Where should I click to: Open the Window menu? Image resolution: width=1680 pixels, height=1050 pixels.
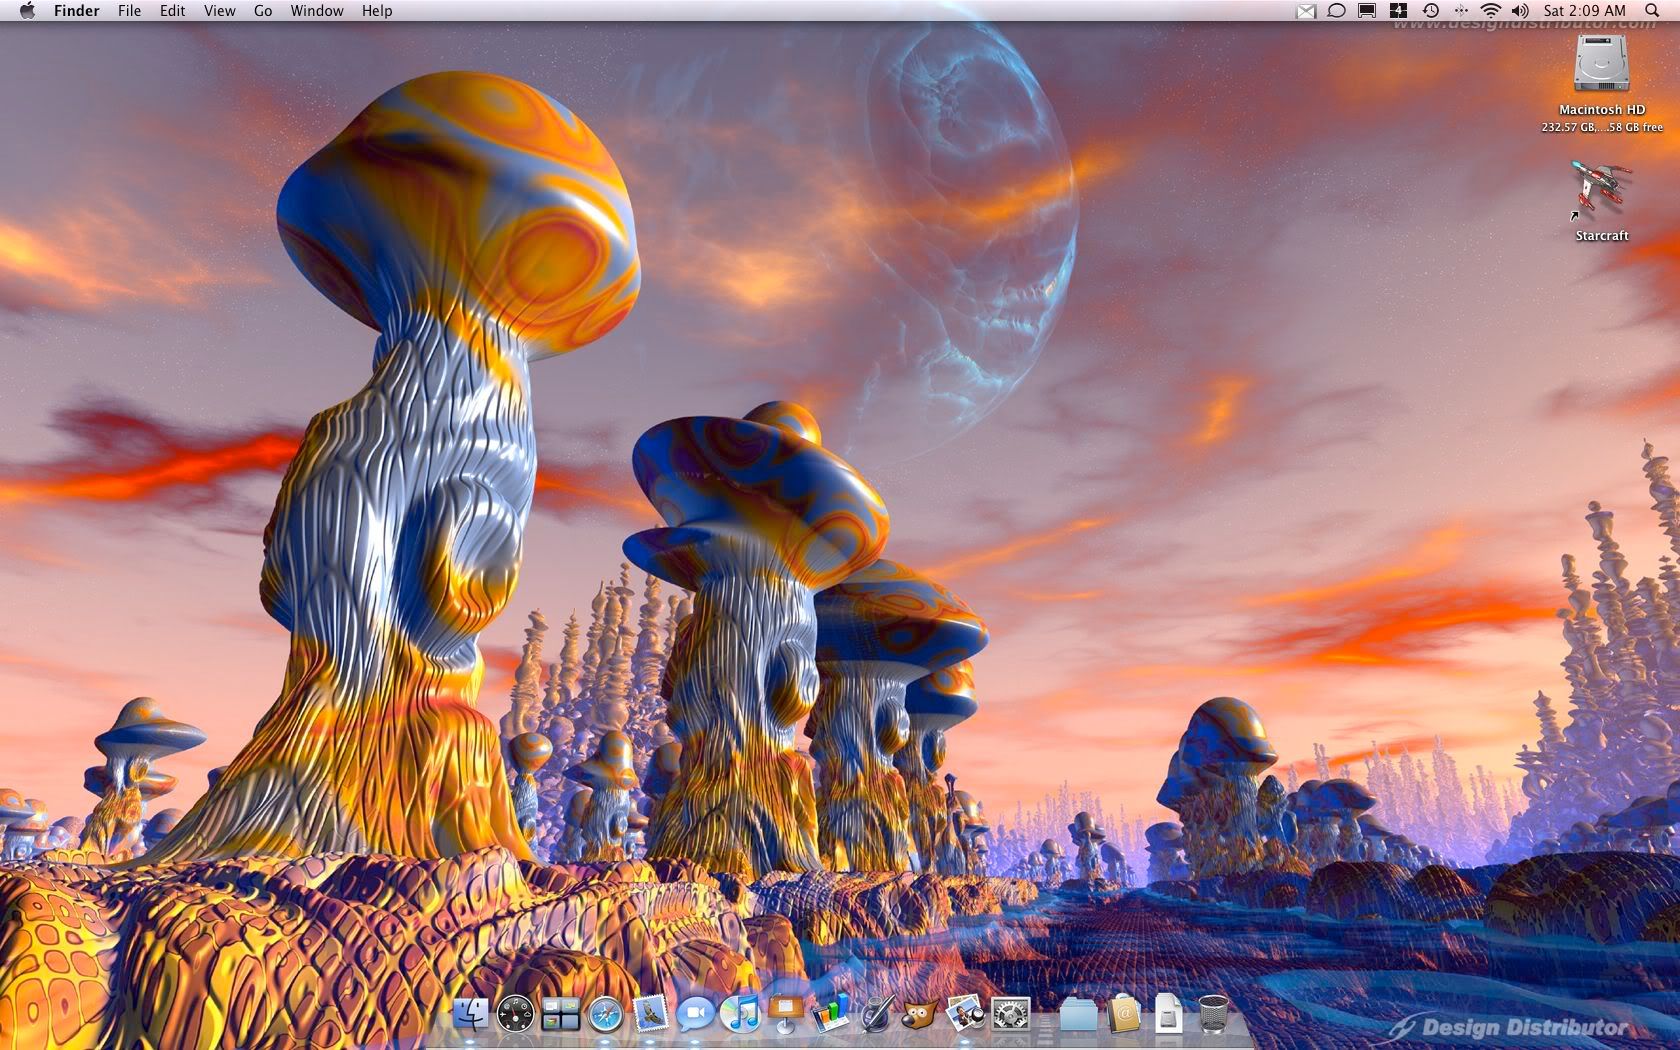[x=317, y=11]
